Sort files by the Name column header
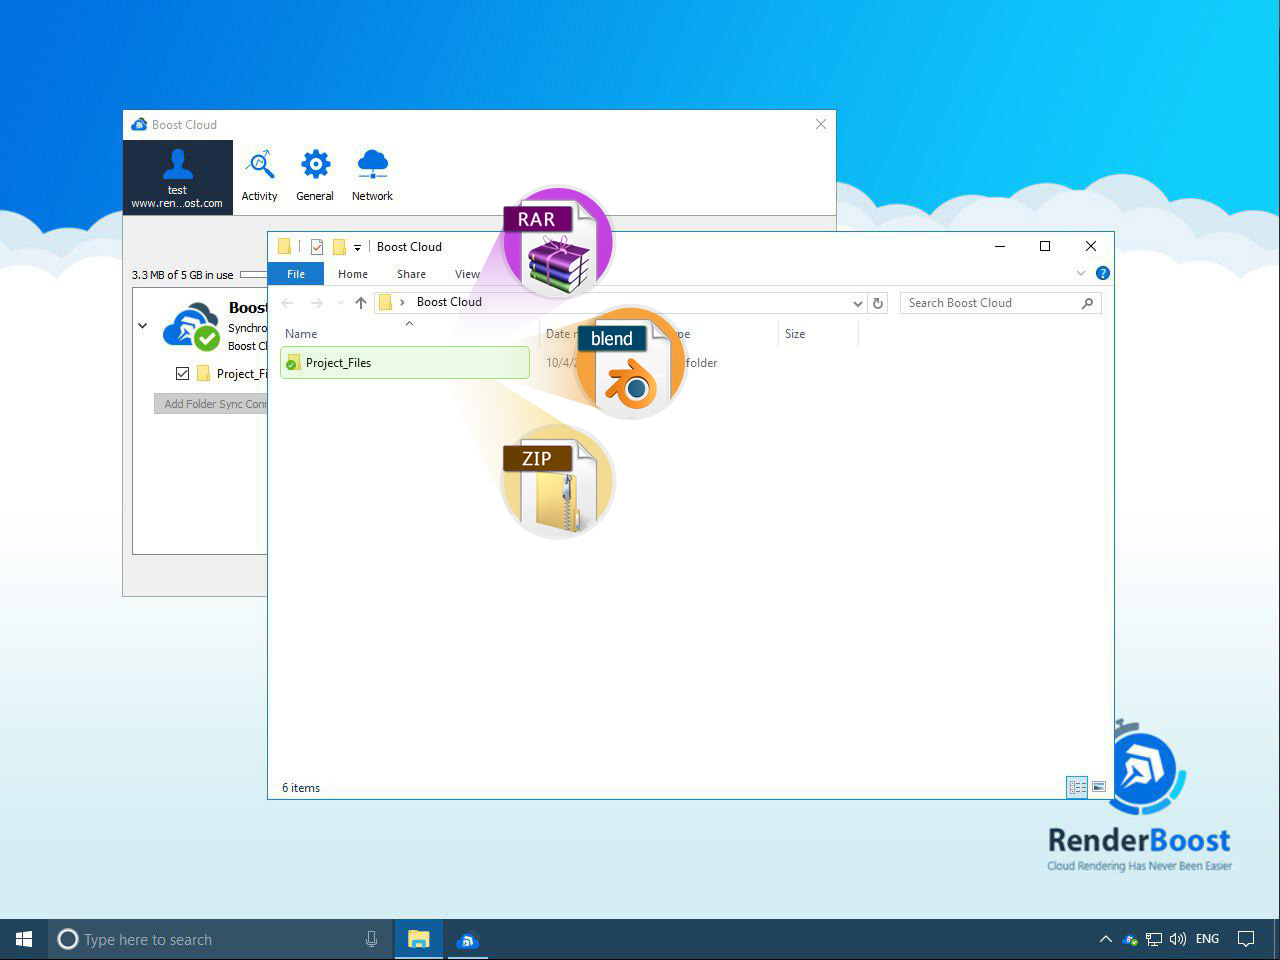The width and height of the screenshot is (1280, 960). click(x=301, y=334)
